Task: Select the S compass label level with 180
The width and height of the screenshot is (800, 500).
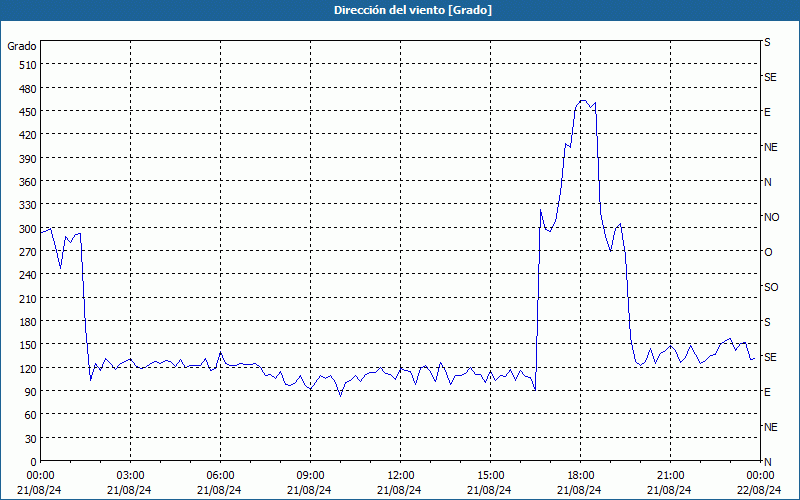Action: click(x=767, y=322)
